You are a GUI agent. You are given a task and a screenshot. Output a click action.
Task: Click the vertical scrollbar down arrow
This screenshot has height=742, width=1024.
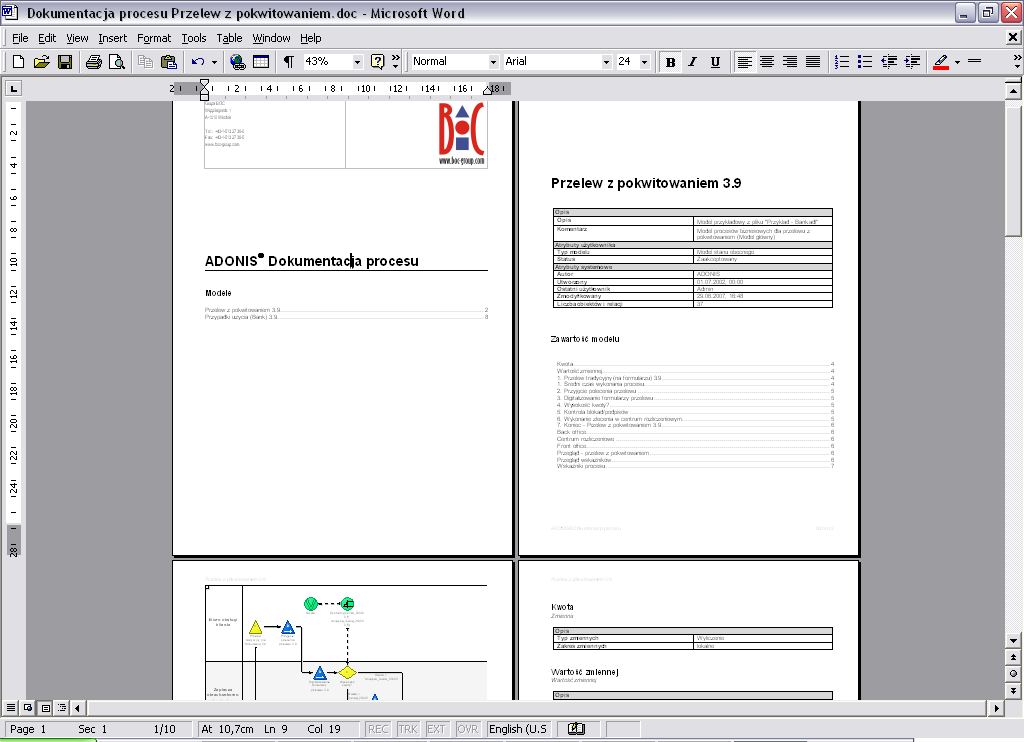1014,641
